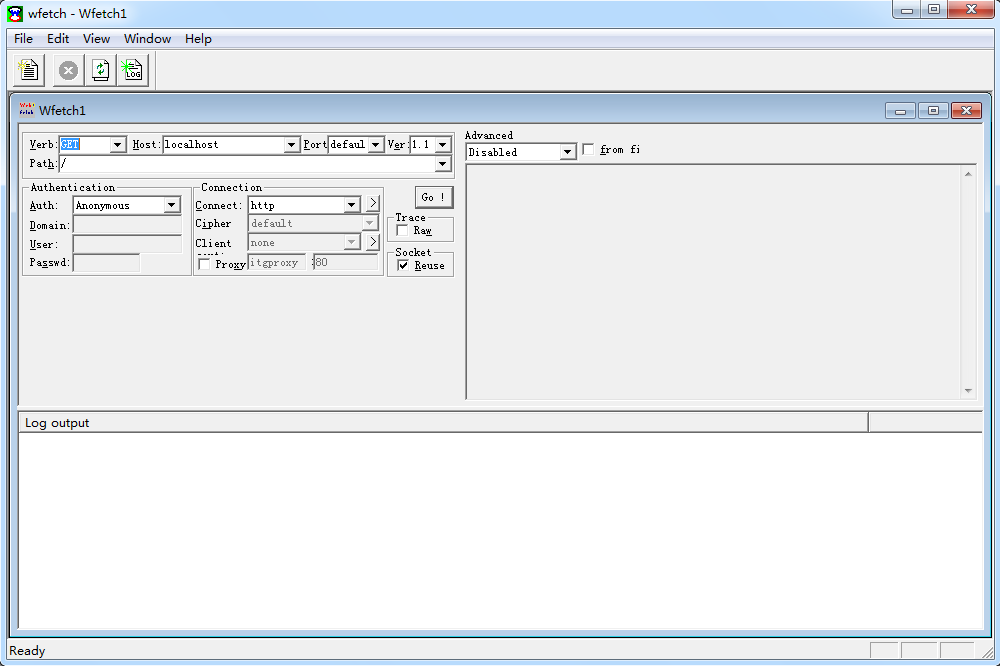Click inside the Log output pane
This screenshot has height=666, width=1000.
(x=501, y=531)
